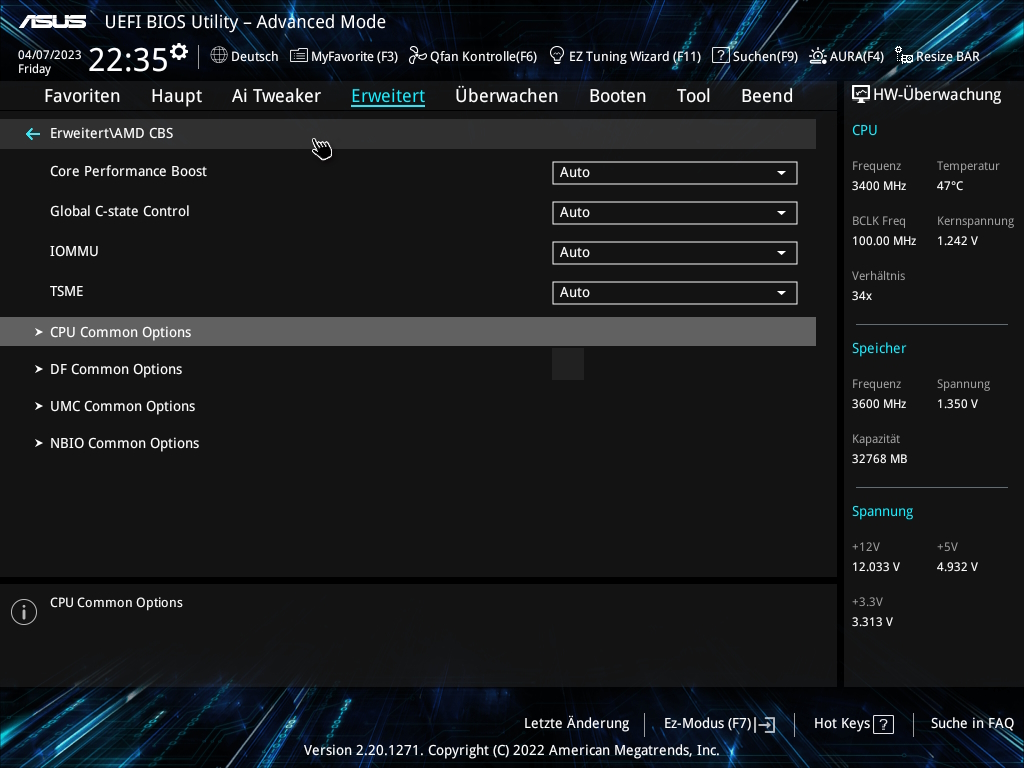Open the Global C-state Control dropdown
The image size is (1024, 768).
(675, 213)
